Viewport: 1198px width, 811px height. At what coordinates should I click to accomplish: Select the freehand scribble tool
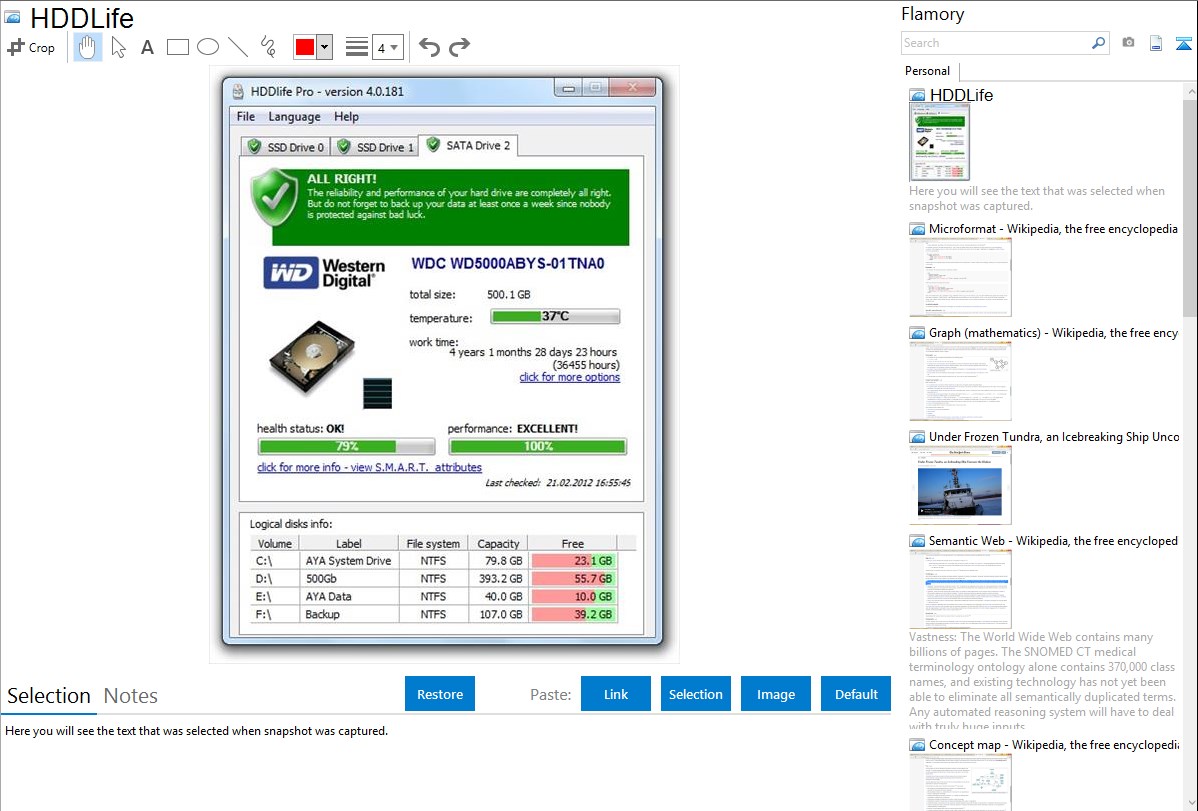pos(268,47)
